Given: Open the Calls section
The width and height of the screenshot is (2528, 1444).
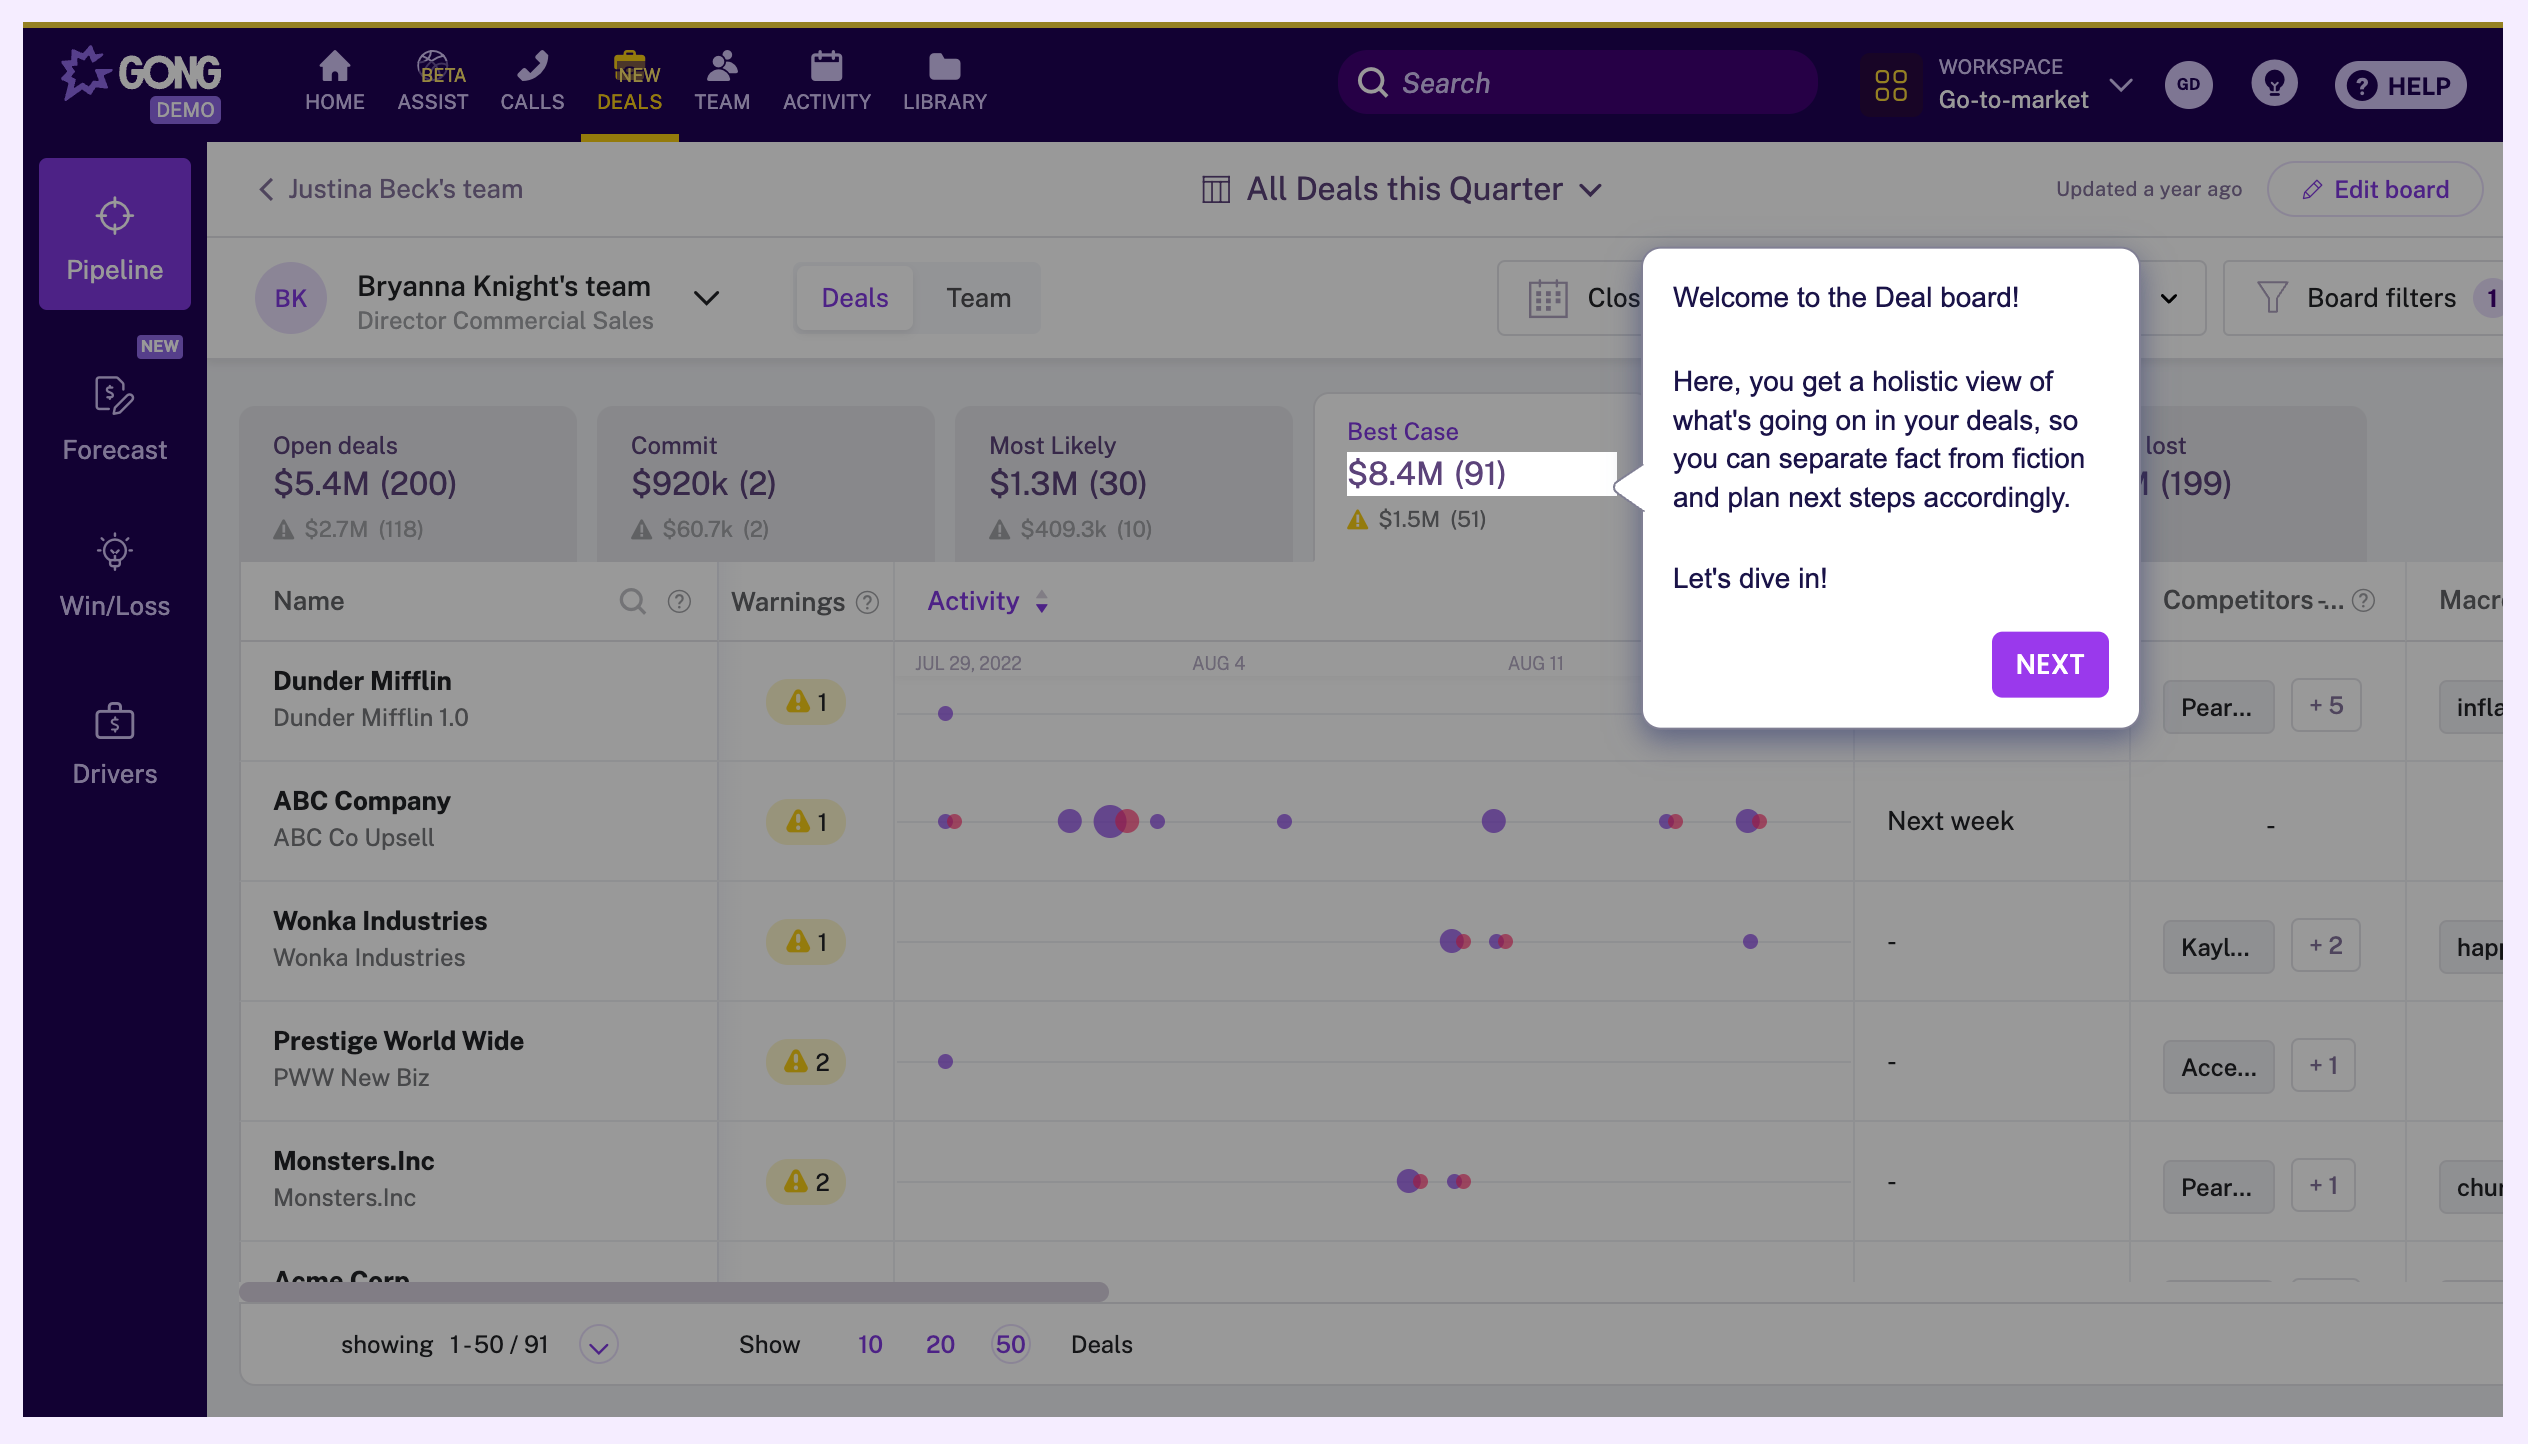Looking at the screenshot, I should tap(532, 82).
